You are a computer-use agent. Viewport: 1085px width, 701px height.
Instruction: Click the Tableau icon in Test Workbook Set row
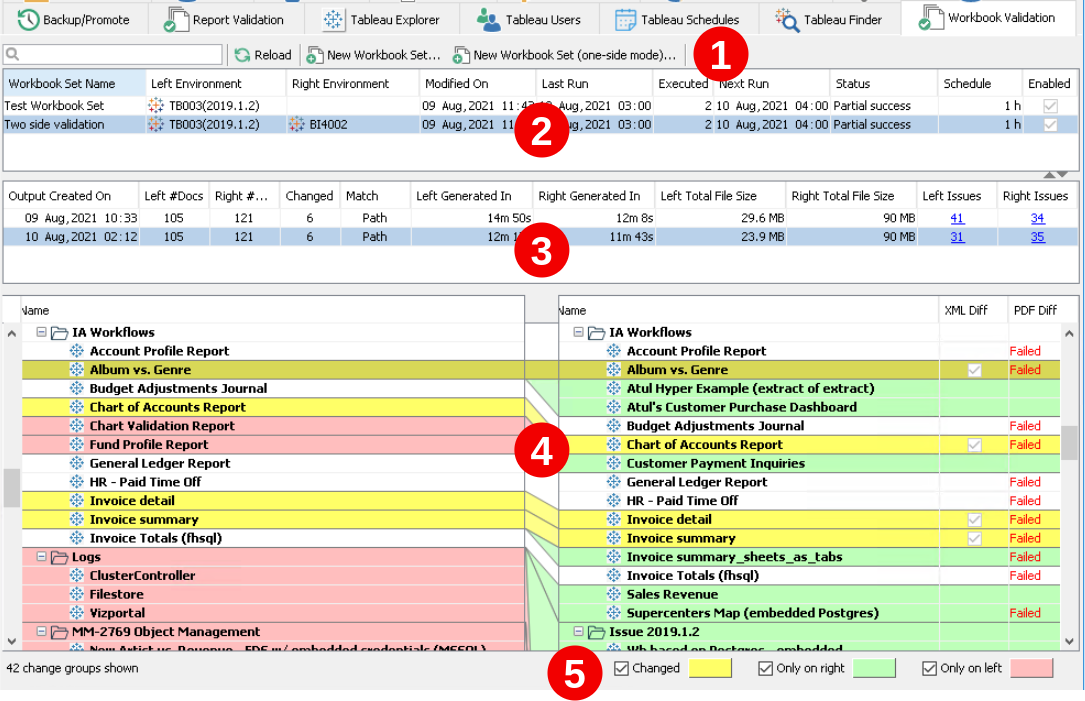(x=156, y=106)
